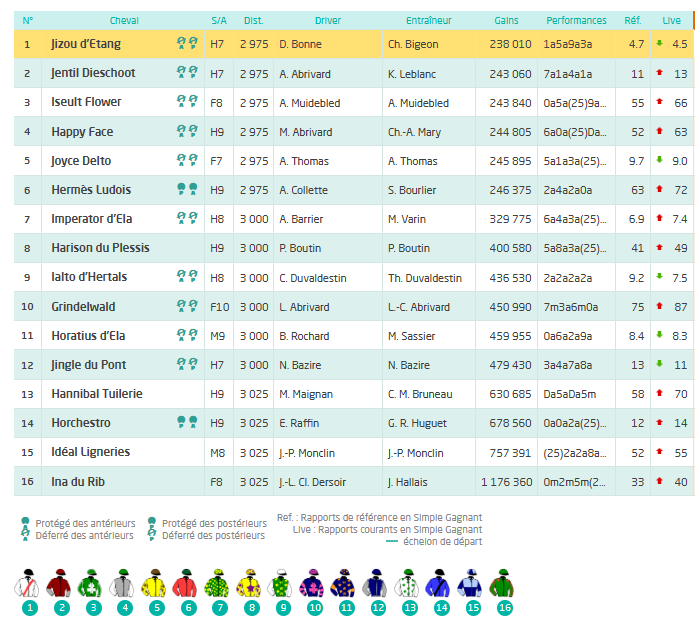
Task: Sort by the Gains column header
Action: [506, 20]
